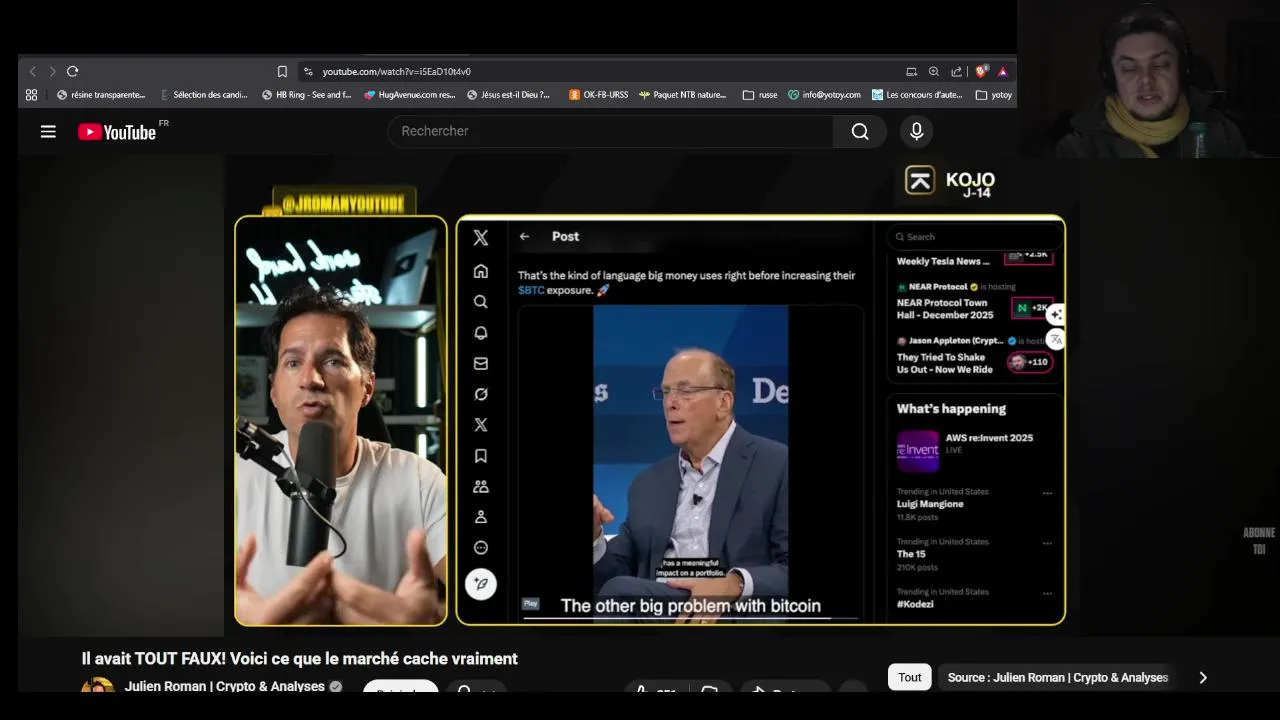Click the back arrow beside 'Post'
This screenshot has width=1280, height=720.
(524, 236)
